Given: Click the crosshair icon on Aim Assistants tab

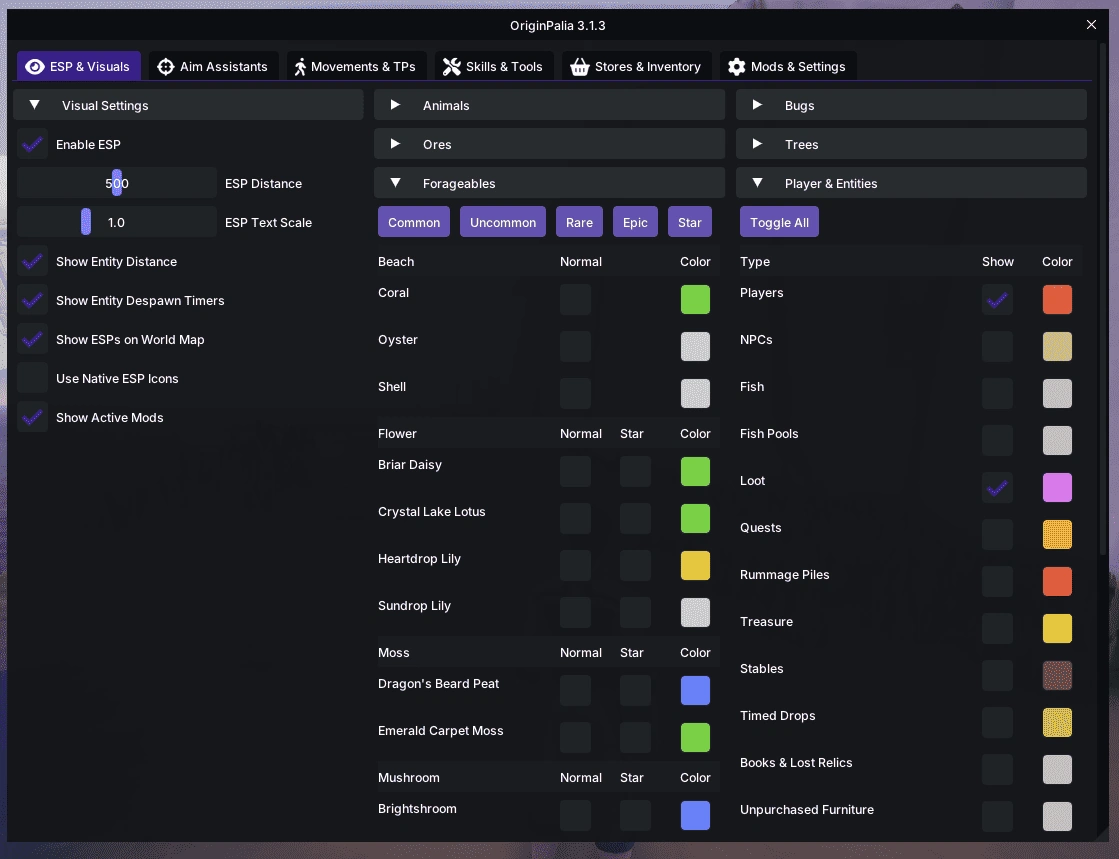Looking at the screenshot, I should click(166, 66).
